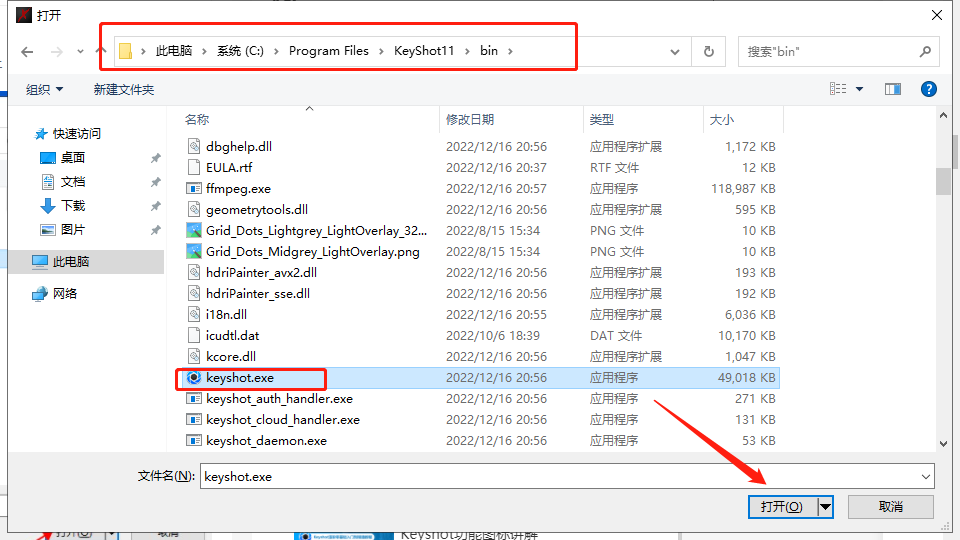The image size is (960, 540).
Task: Select geometrytools.dll file
Action: coord(257,209)
